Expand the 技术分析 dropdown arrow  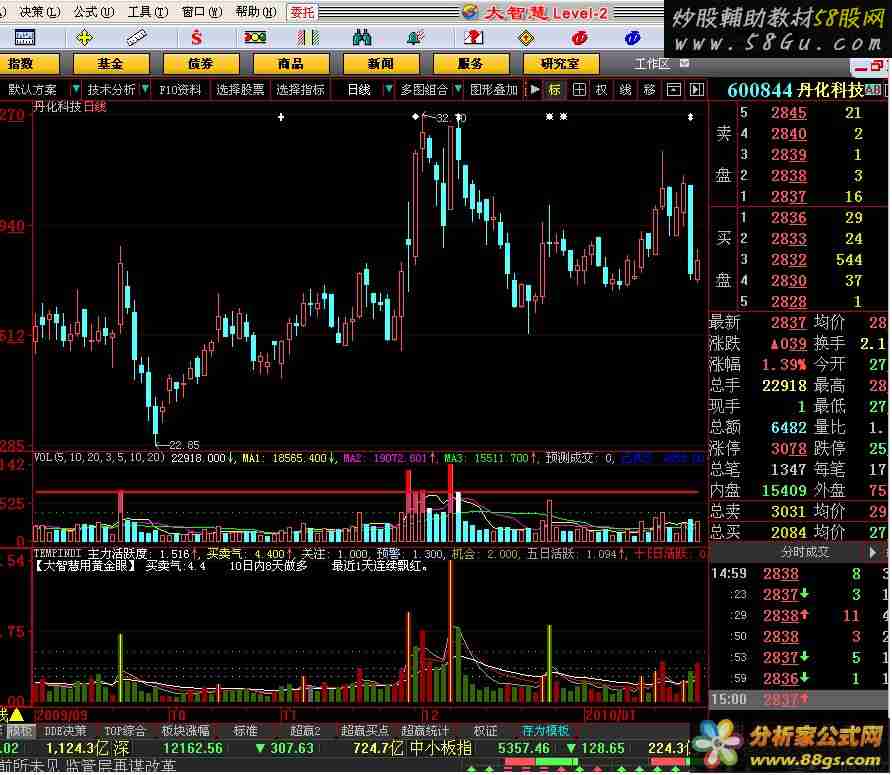145,89
